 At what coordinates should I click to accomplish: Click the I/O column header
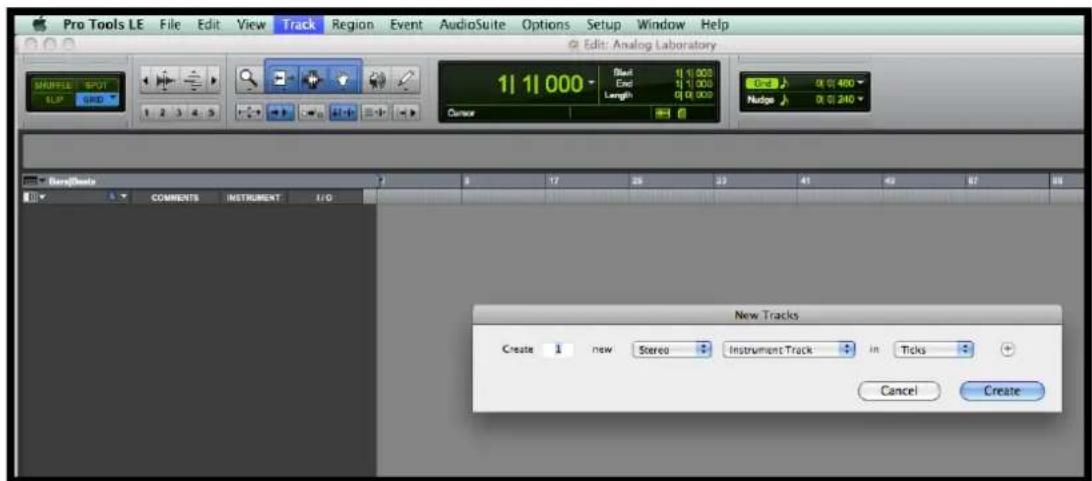324,198
